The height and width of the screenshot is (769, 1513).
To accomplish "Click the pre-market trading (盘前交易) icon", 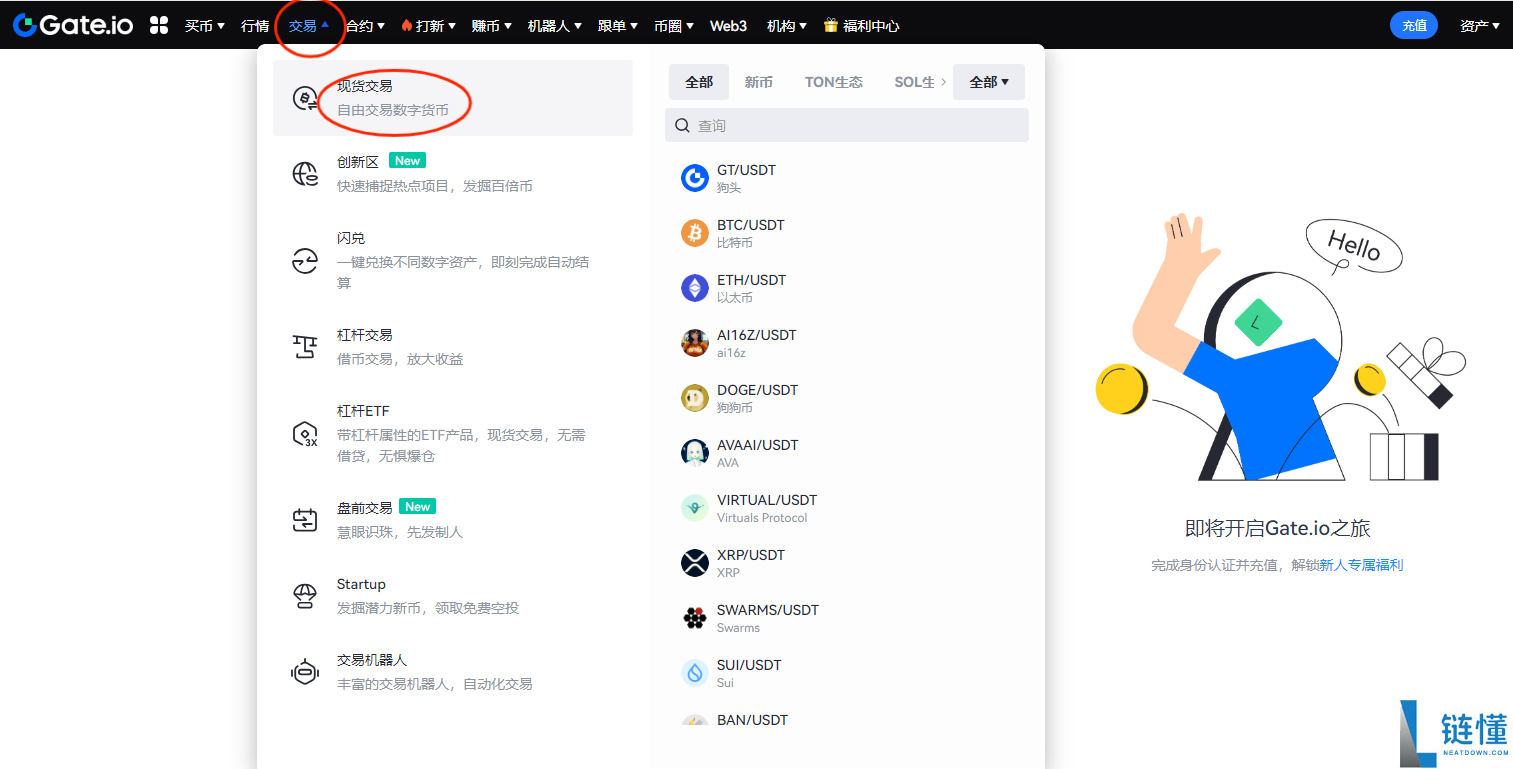I will (x=305, y=520).
